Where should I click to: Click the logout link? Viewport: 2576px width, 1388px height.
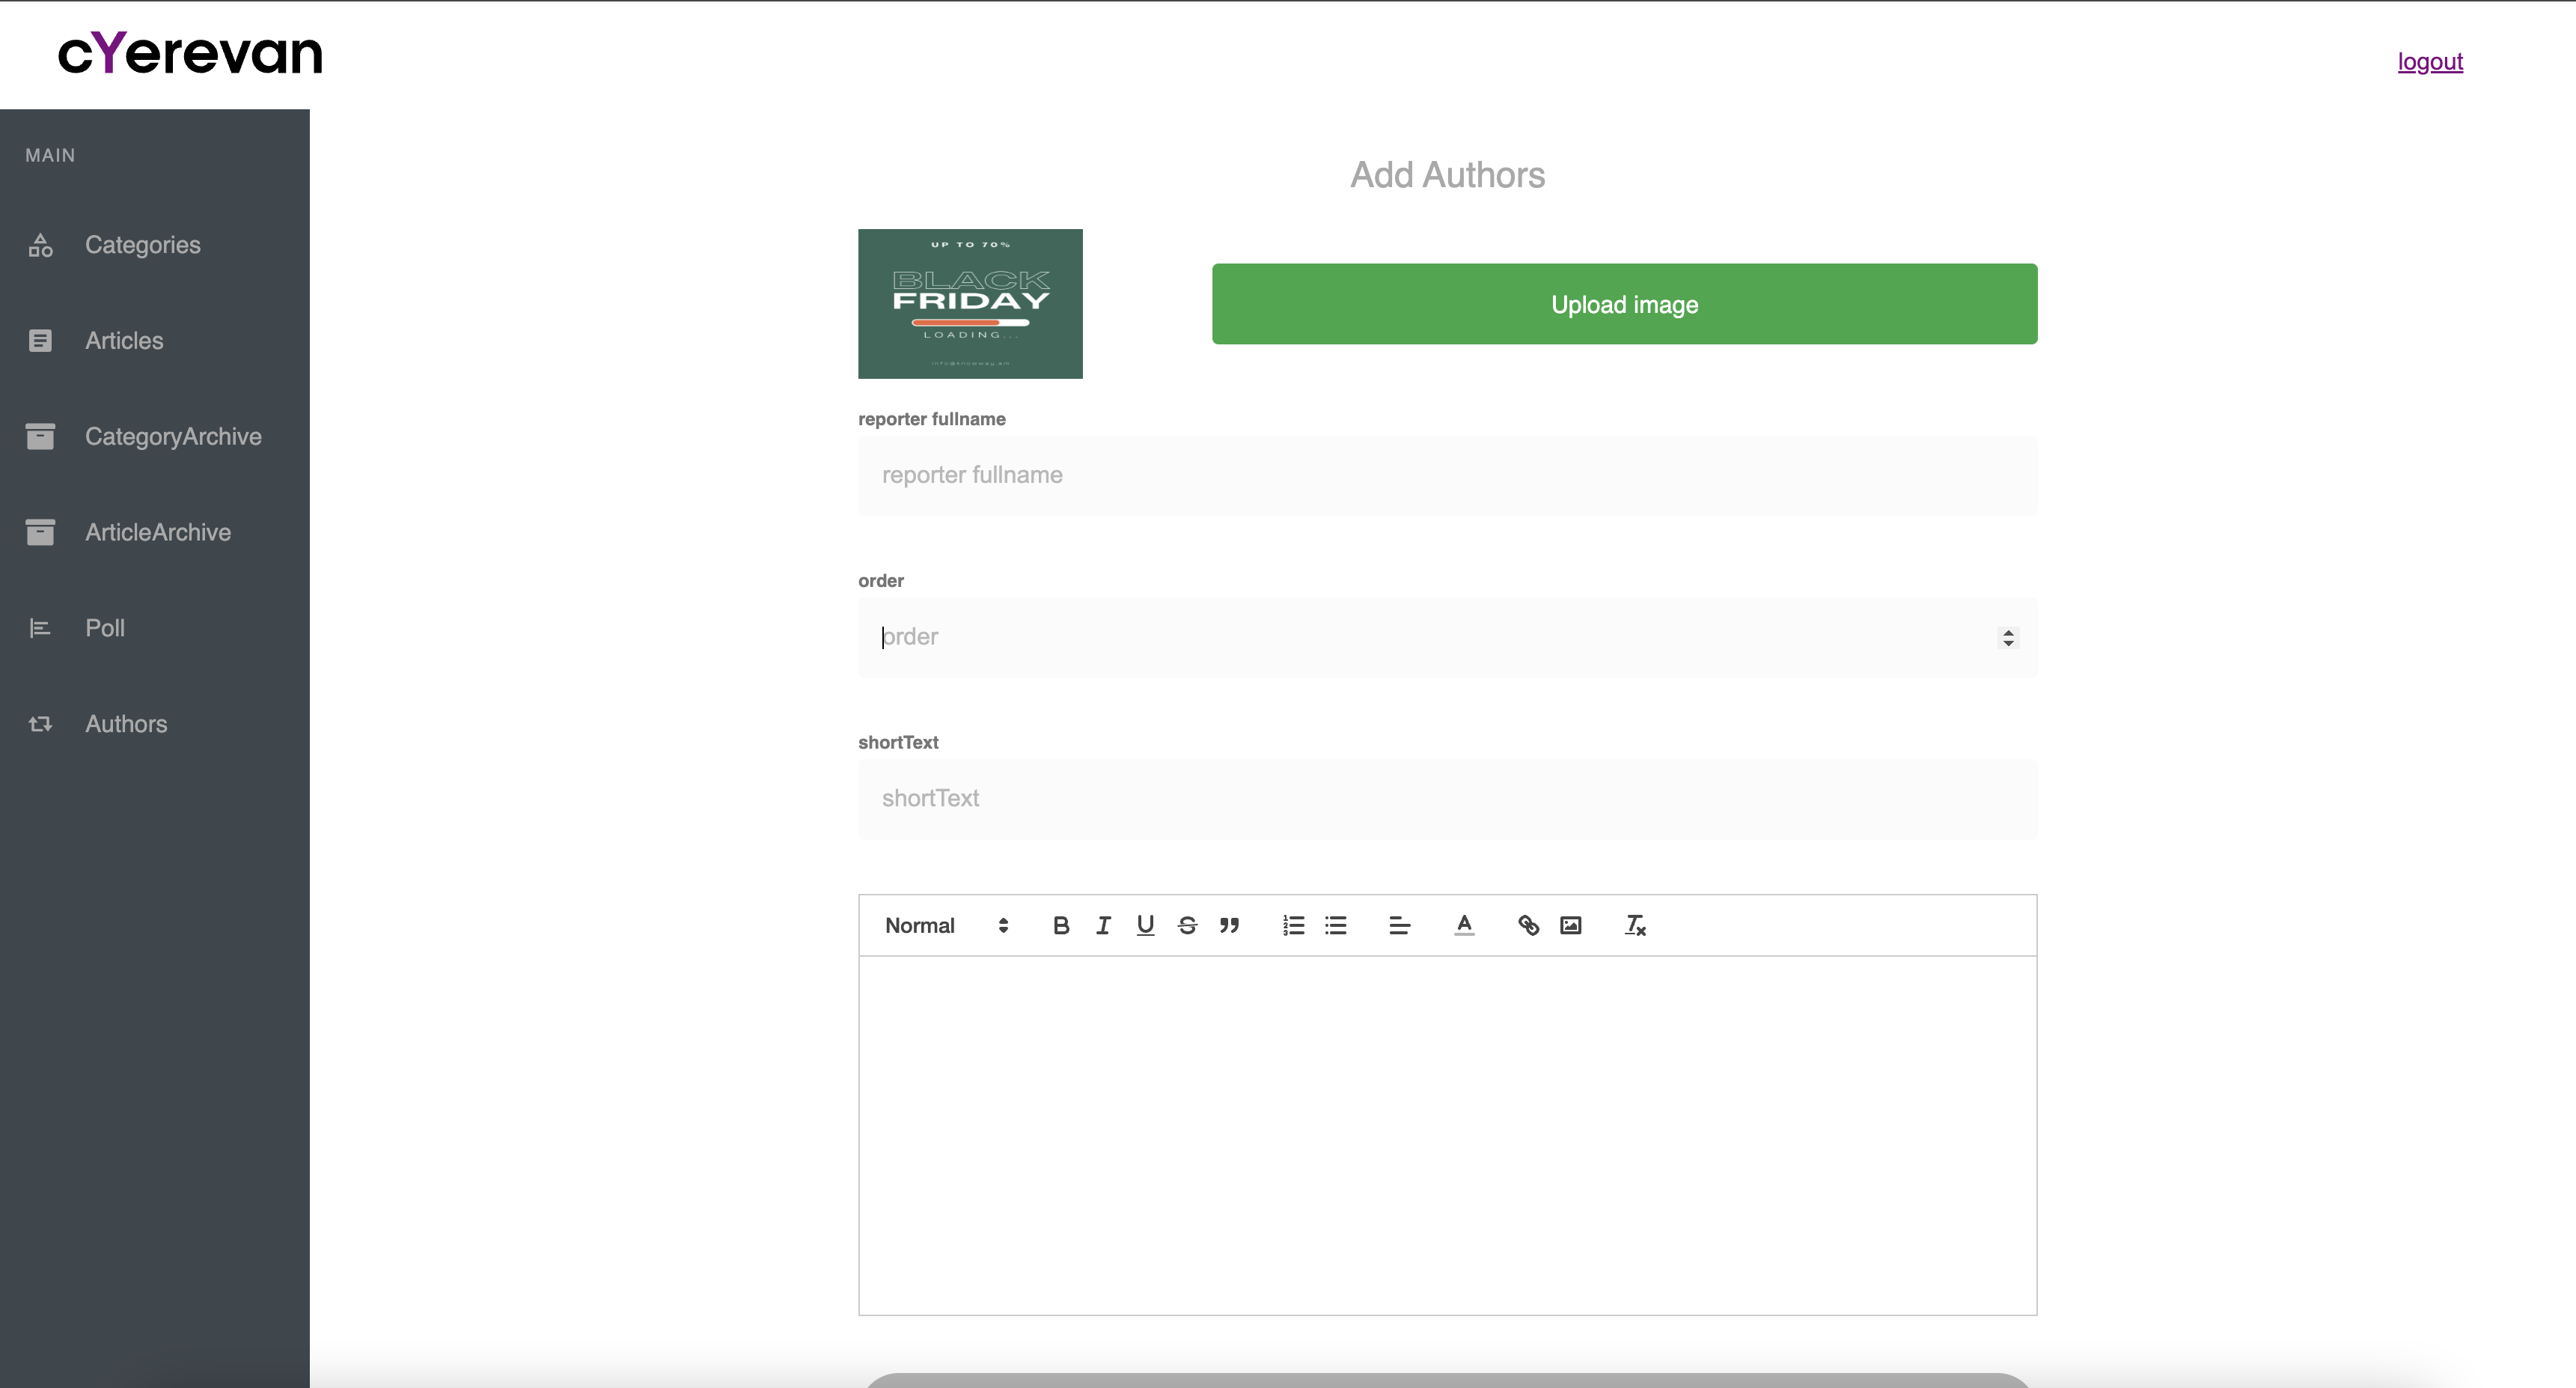pos(2429,62)
